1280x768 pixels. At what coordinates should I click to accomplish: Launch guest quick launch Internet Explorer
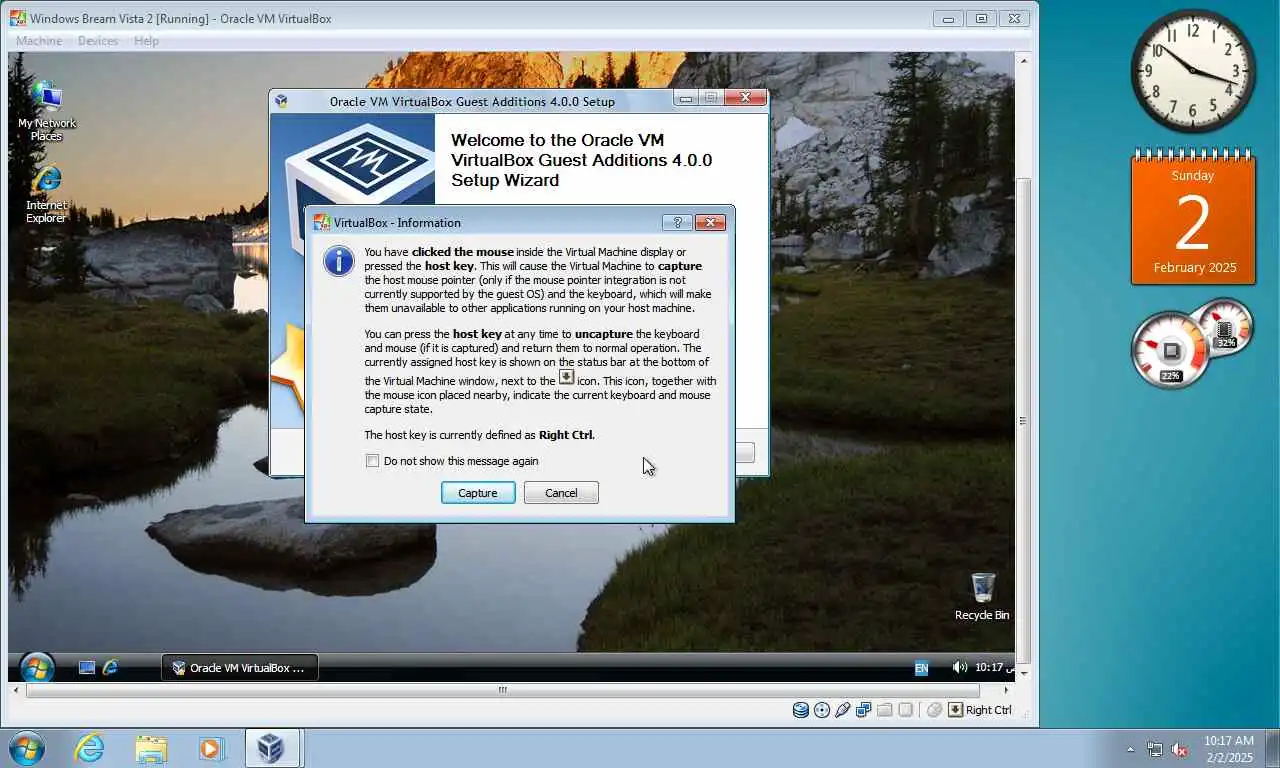click(110, 667)
